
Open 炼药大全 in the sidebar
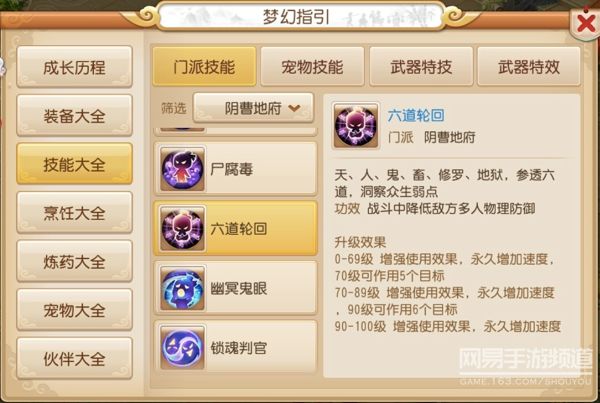[x=75, y=261]
